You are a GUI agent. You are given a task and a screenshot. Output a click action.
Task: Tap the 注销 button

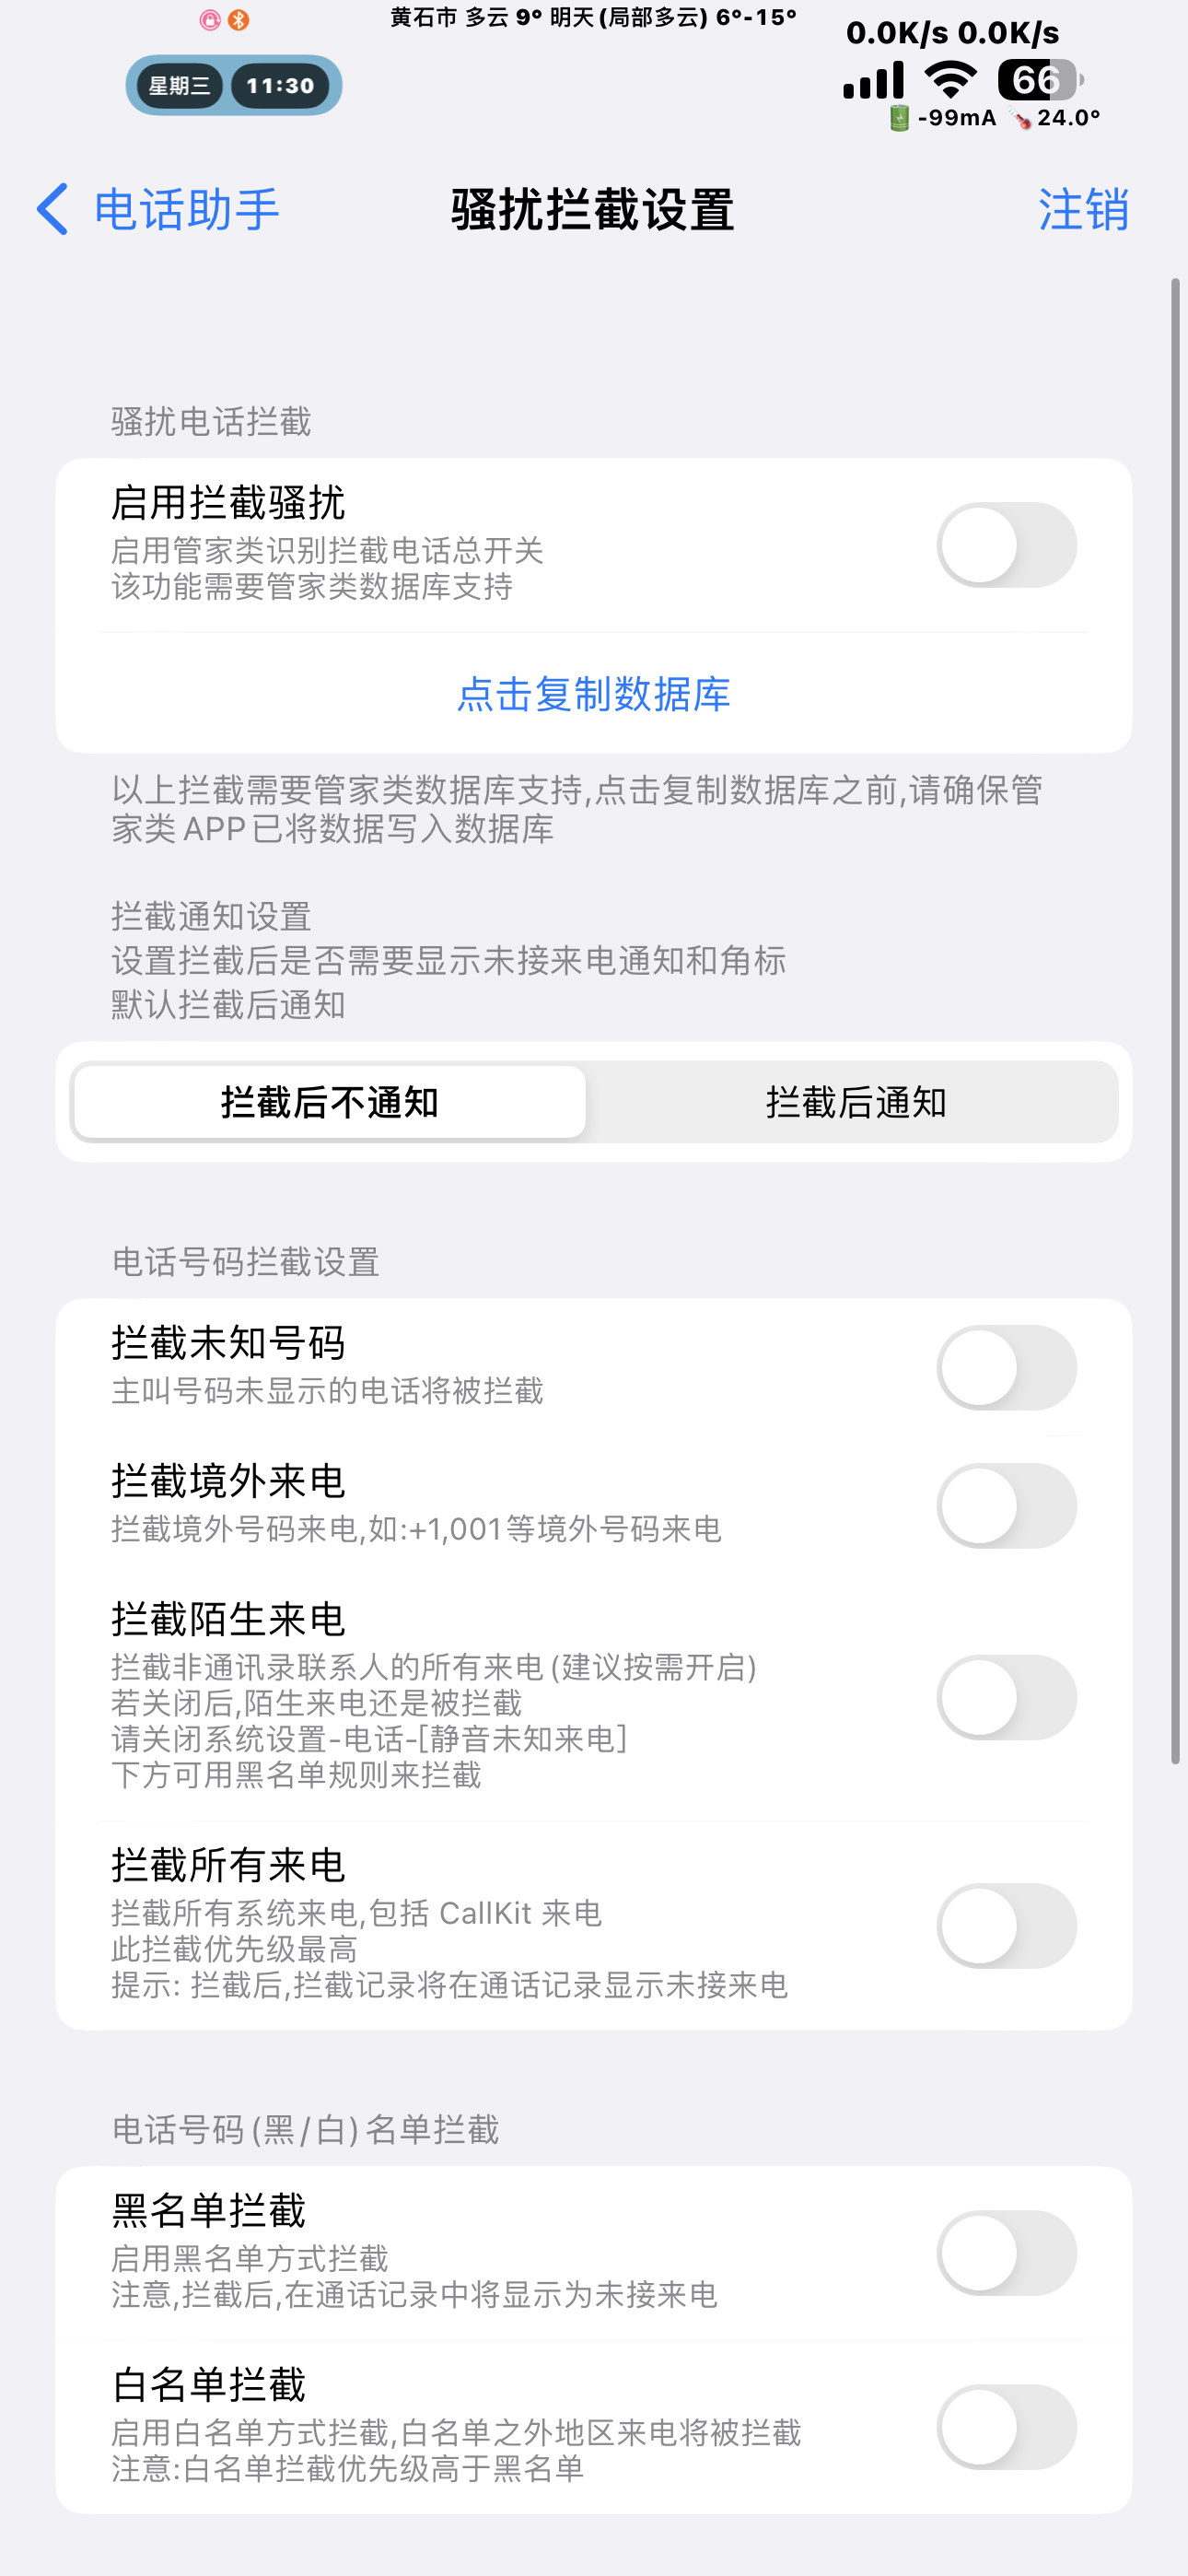[1083, 210]
